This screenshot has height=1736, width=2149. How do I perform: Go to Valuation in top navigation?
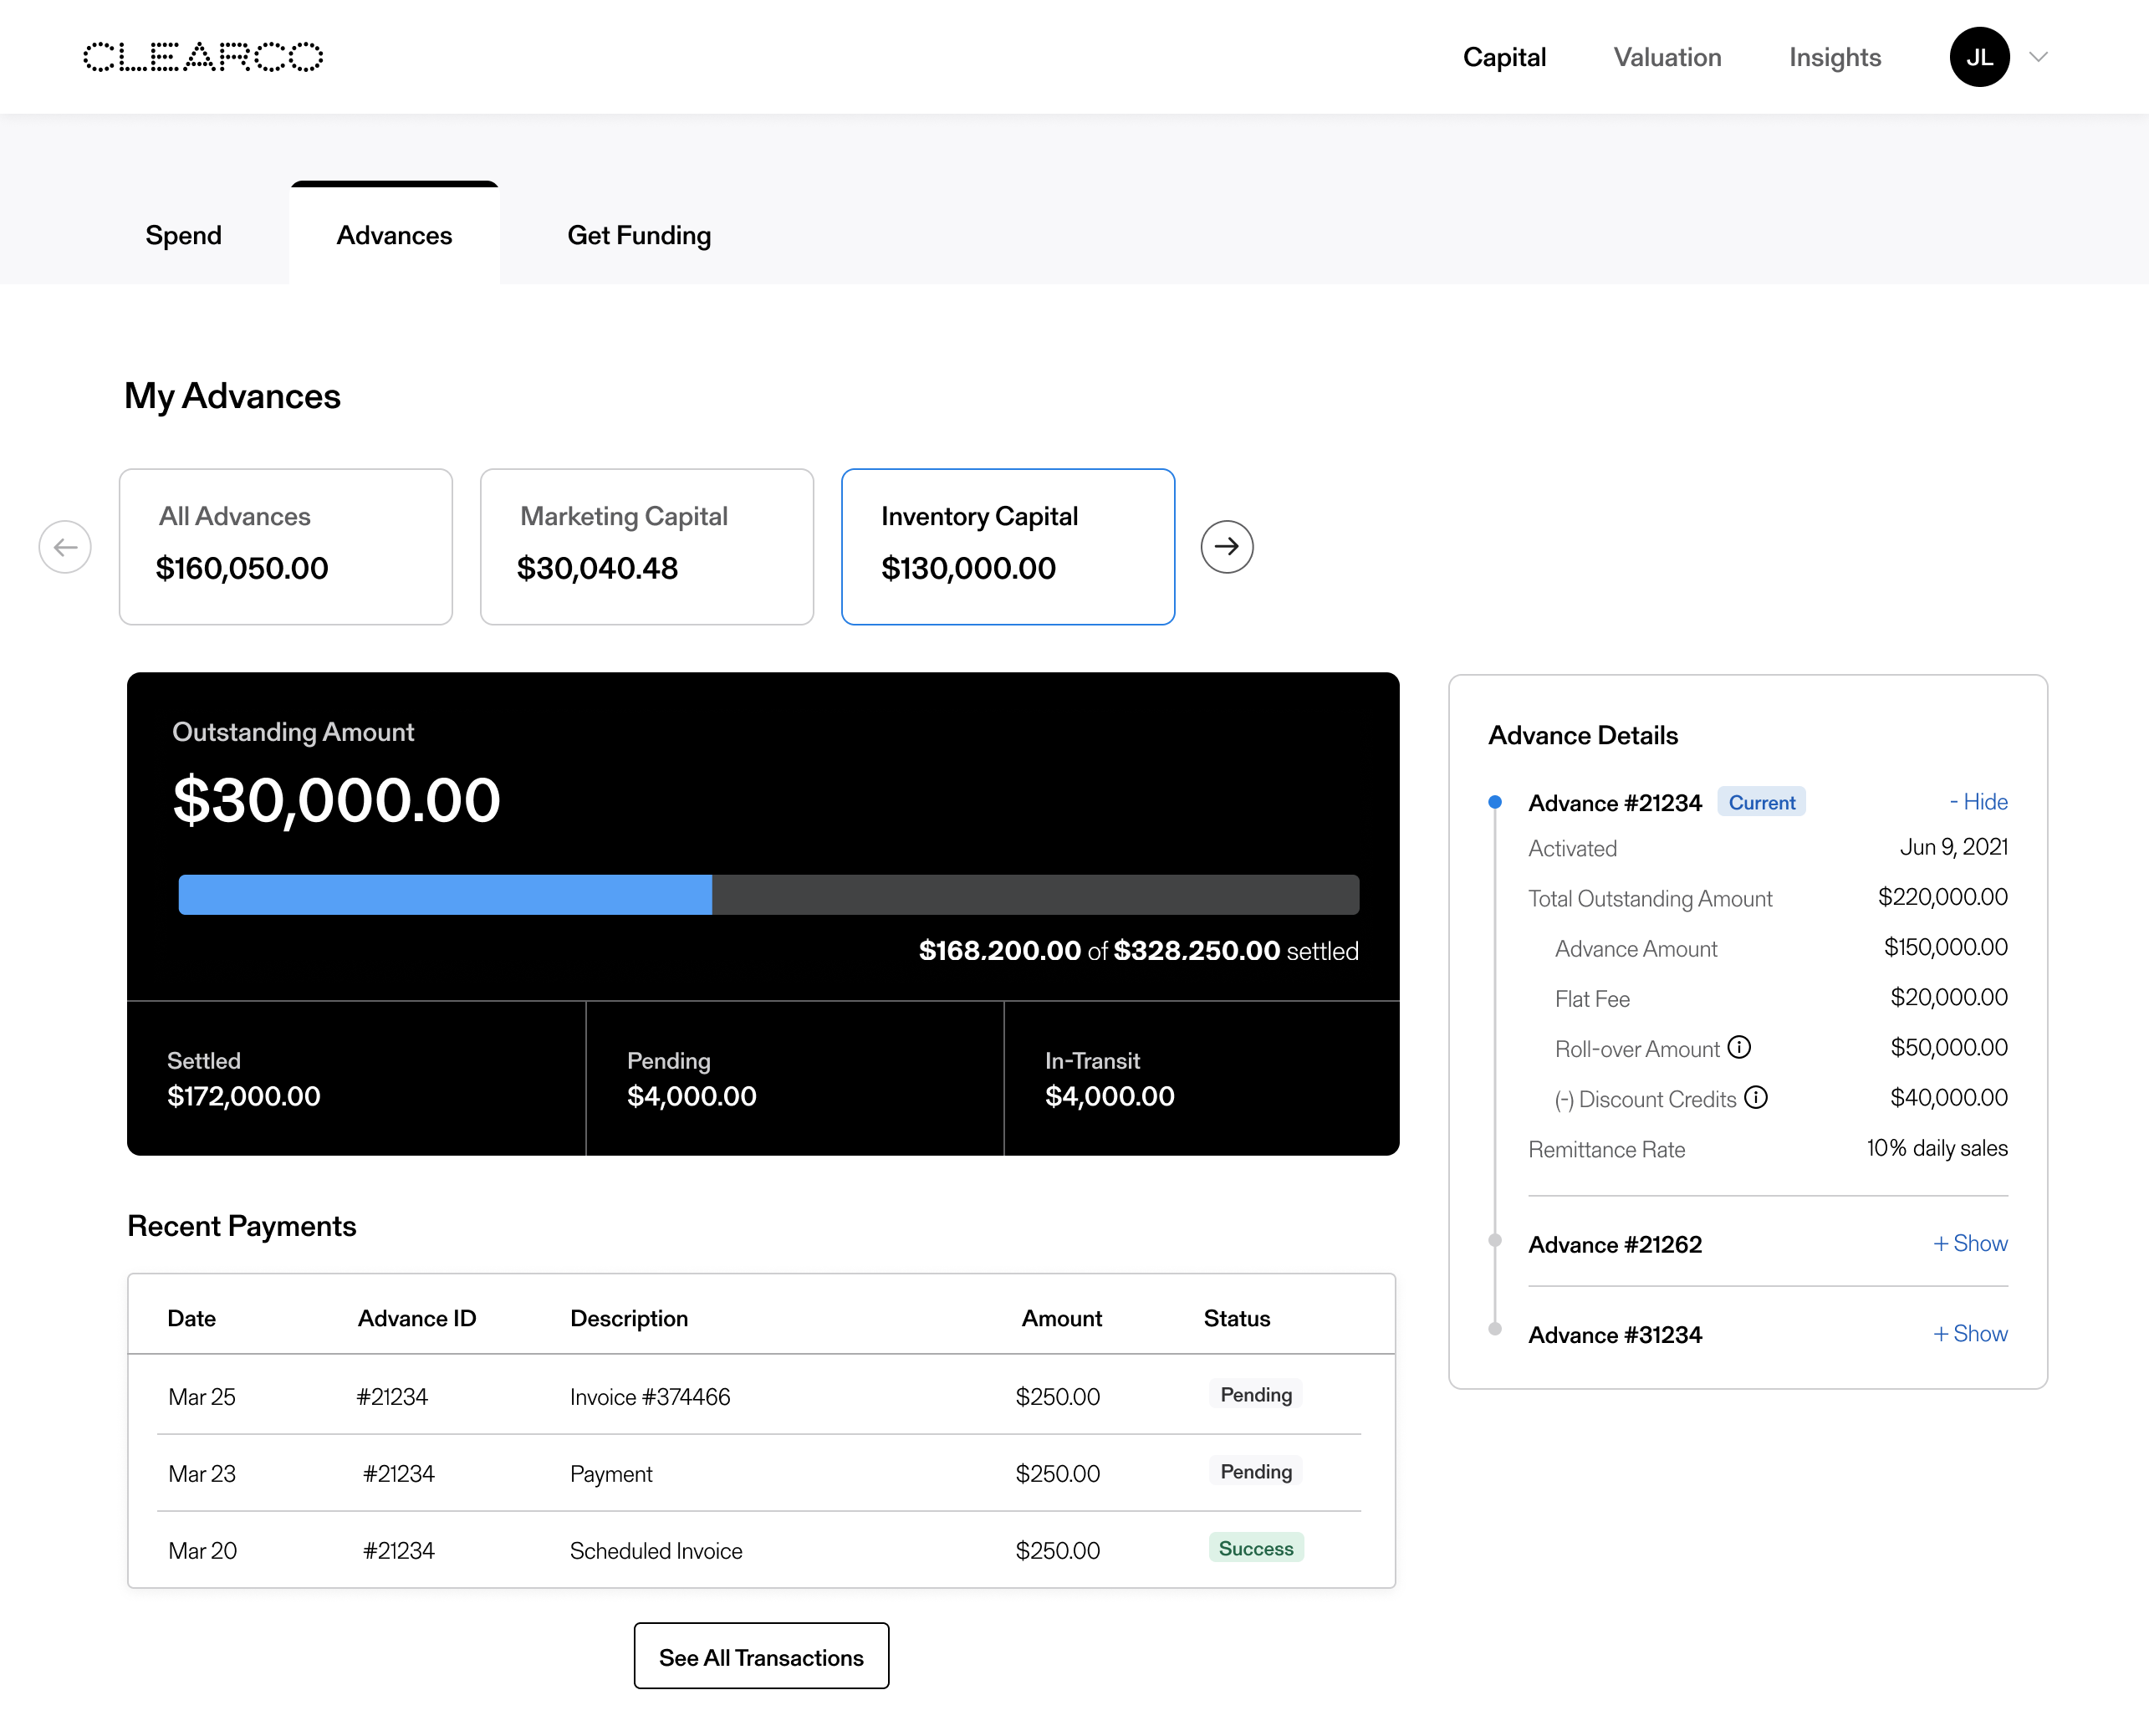[1667, 57]
